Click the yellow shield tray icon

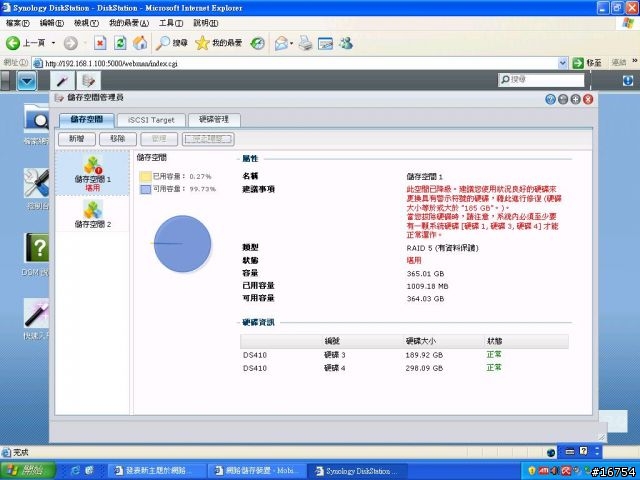click(x=532, y=471)
